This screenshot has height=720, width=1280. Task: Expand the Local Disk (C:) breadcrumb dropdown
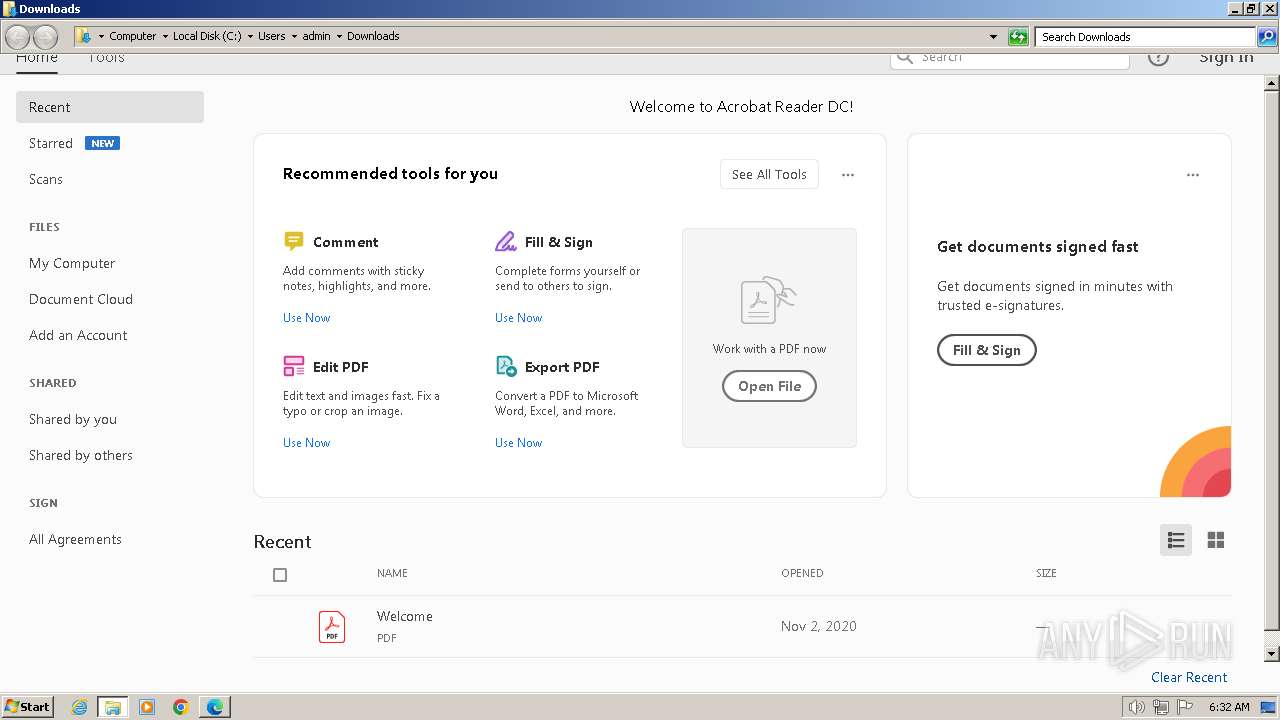coord(250,36)
